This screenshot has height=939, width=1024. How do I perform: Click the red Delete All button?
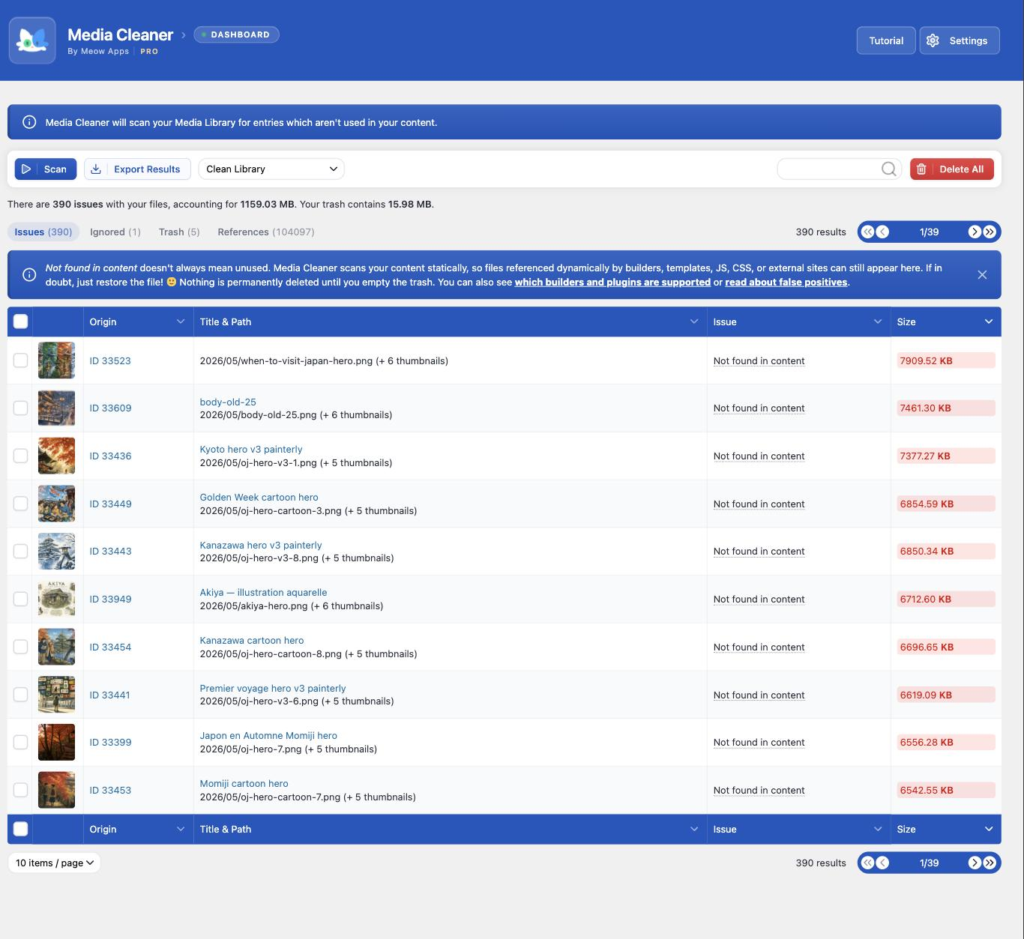(x=952, y=169)
